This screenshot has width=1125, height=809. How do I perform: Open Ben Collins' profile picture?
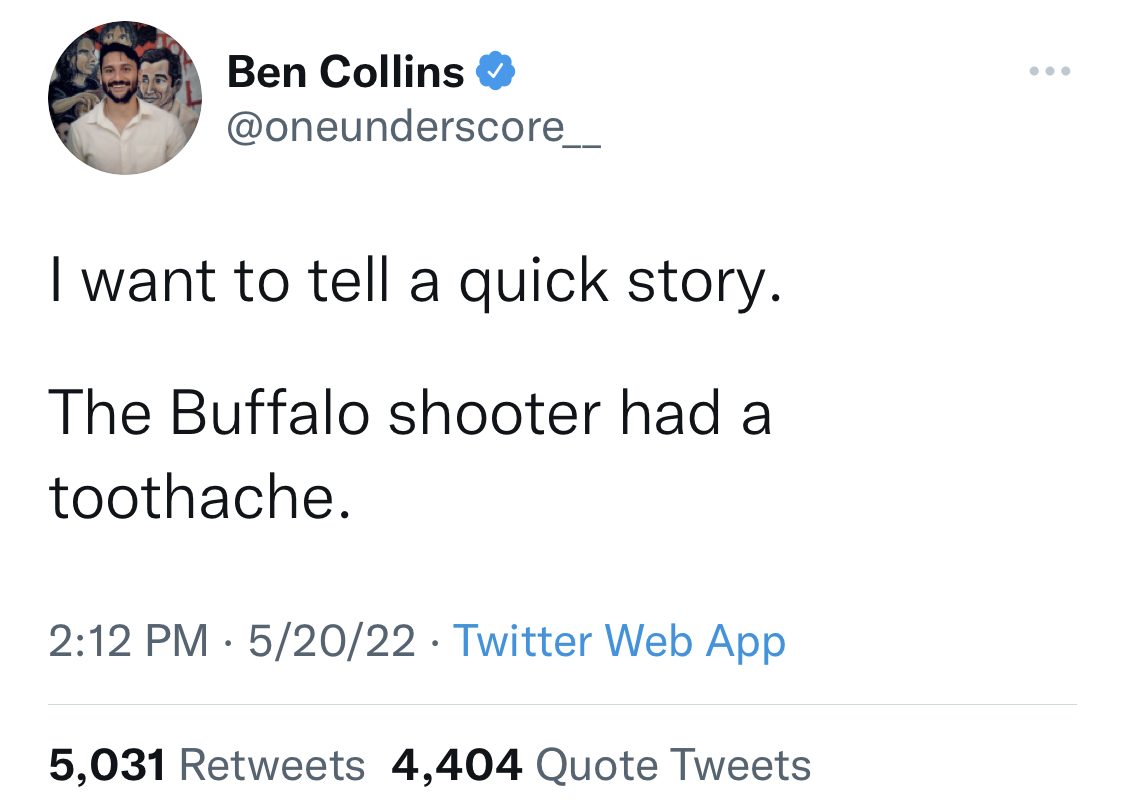124,97
